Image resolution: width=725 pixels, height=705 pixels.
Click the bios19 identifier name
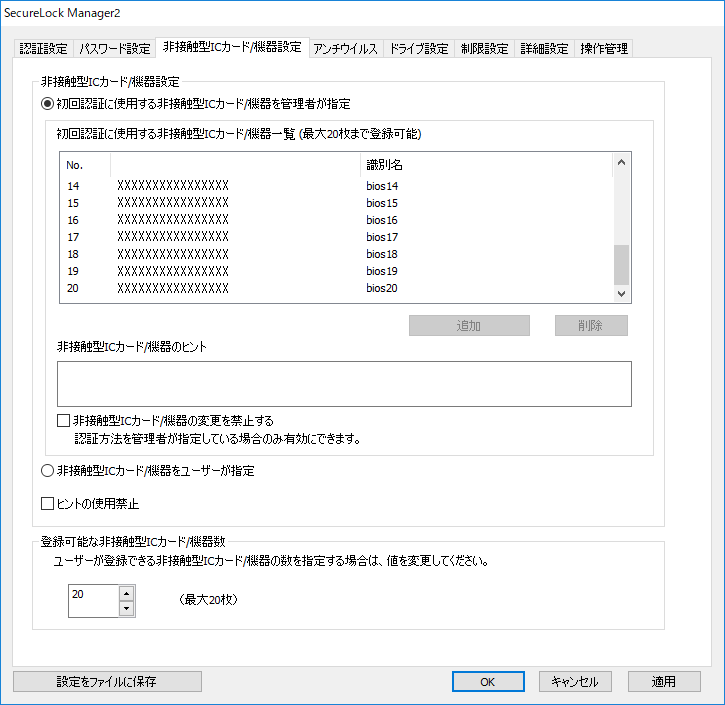pyautogui.click(x=382, y=271)
